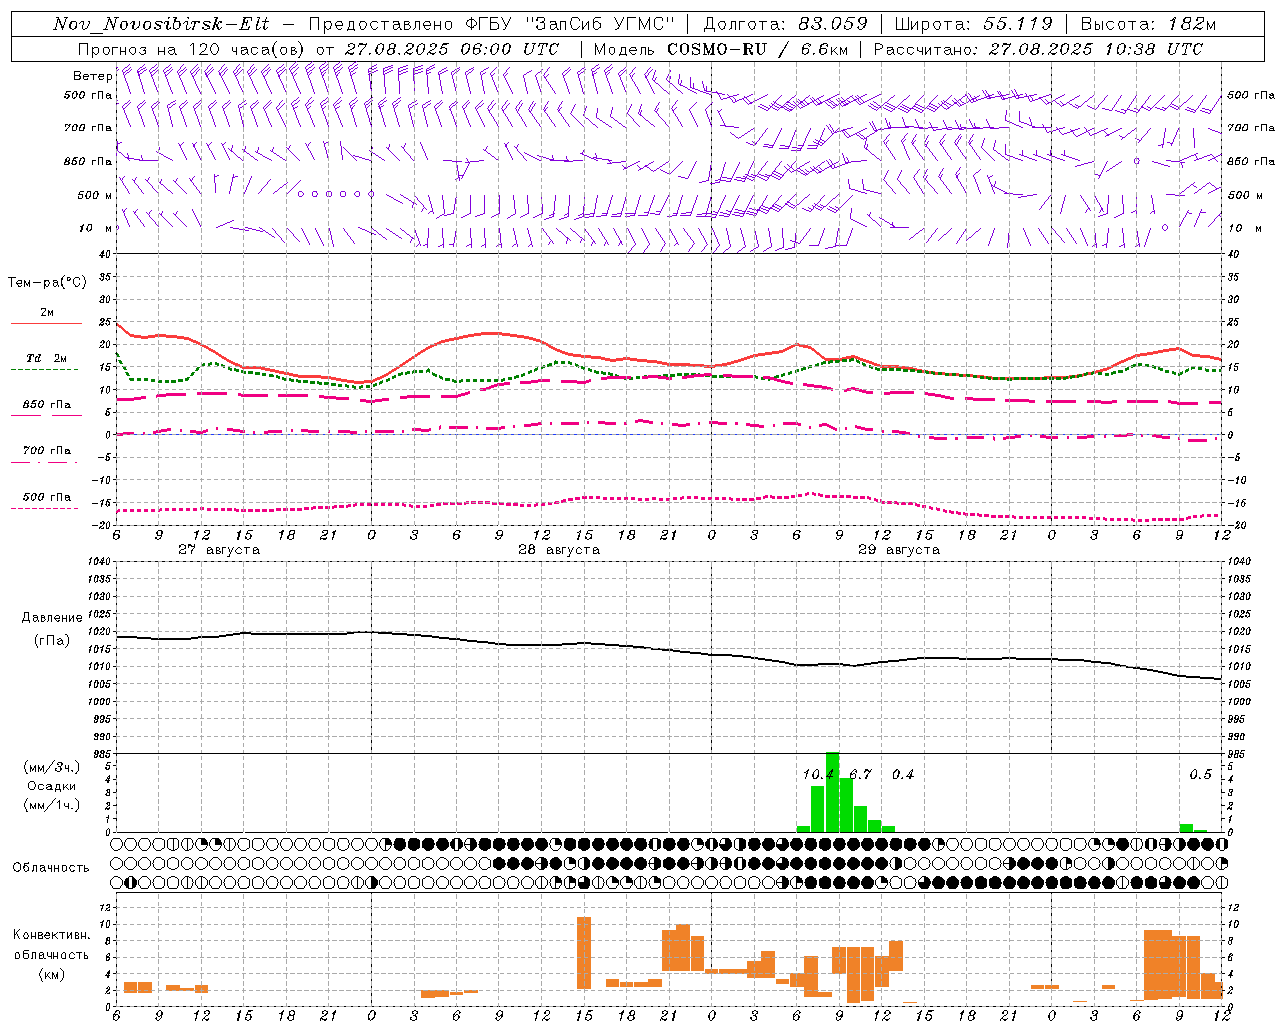Click the 28 августа date label
This screenshot has width=1280, height=1024.
point(559,550)
